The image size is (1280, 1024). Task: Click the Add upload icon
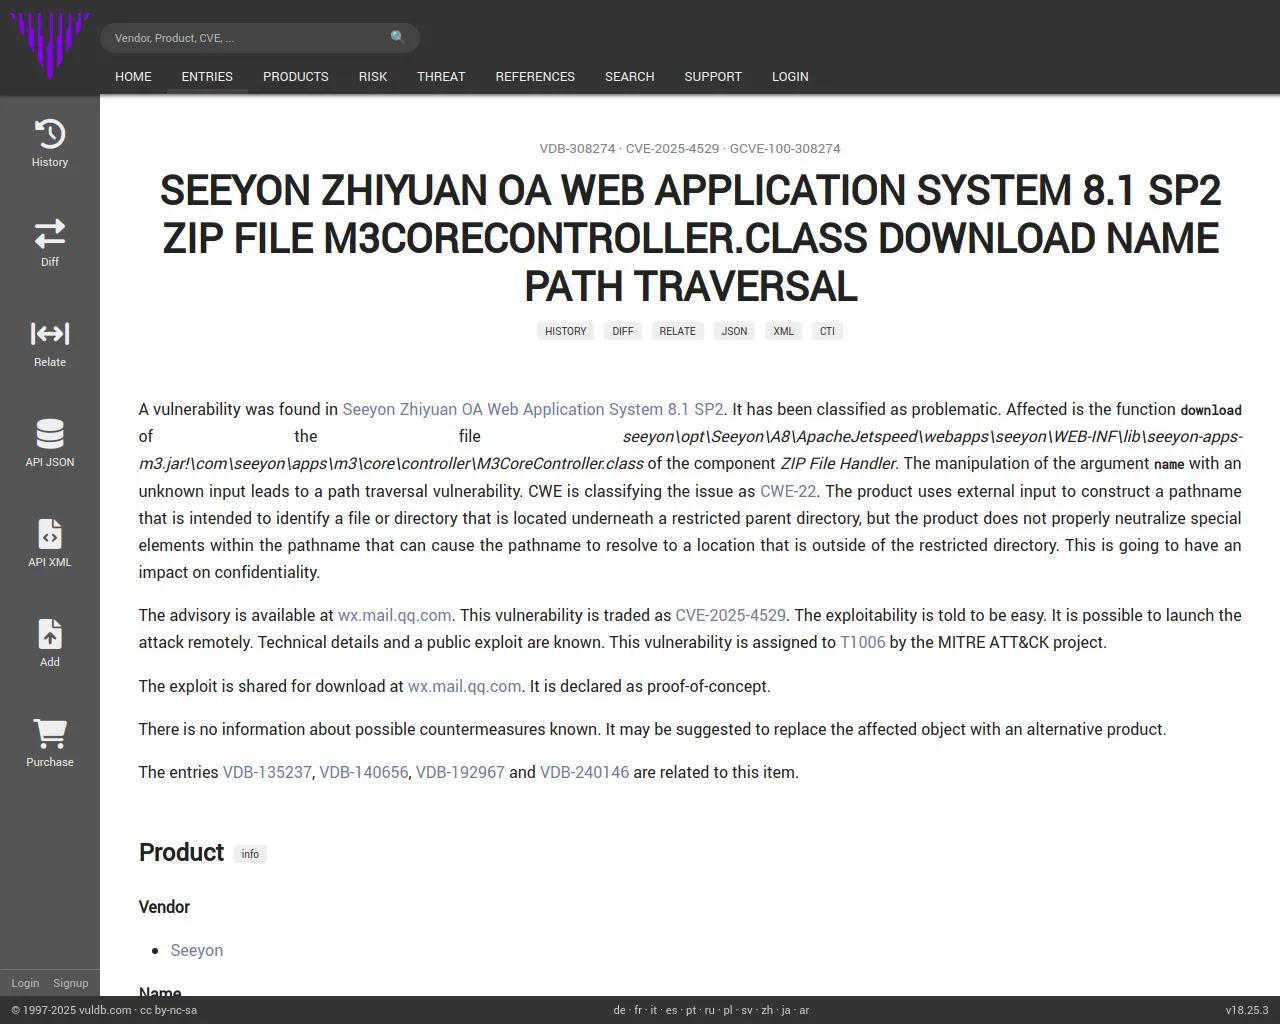50,634
